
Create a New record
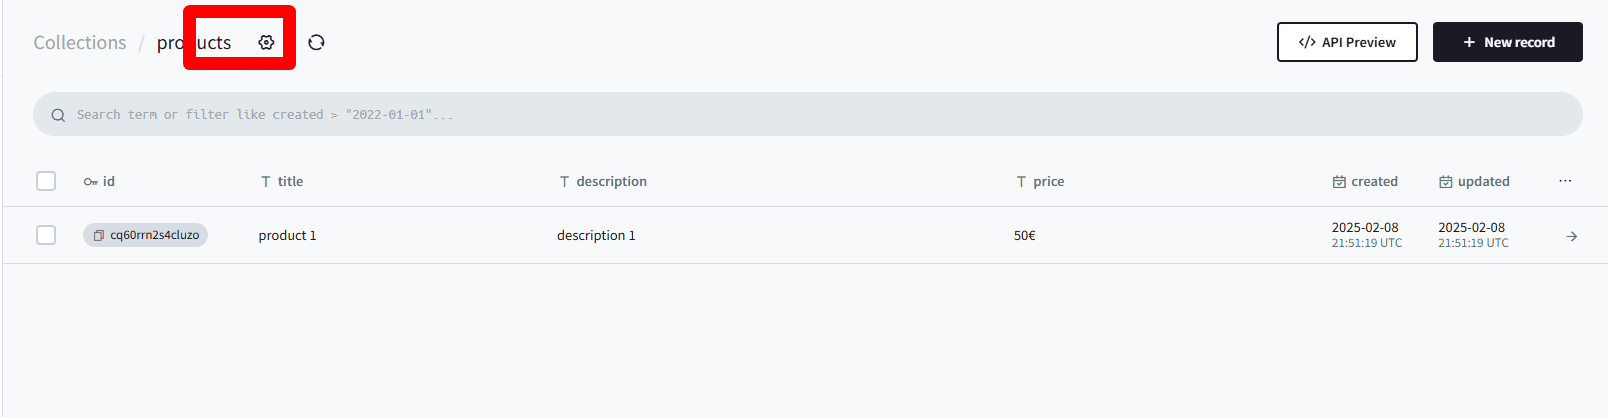(x=1508, y=42)
